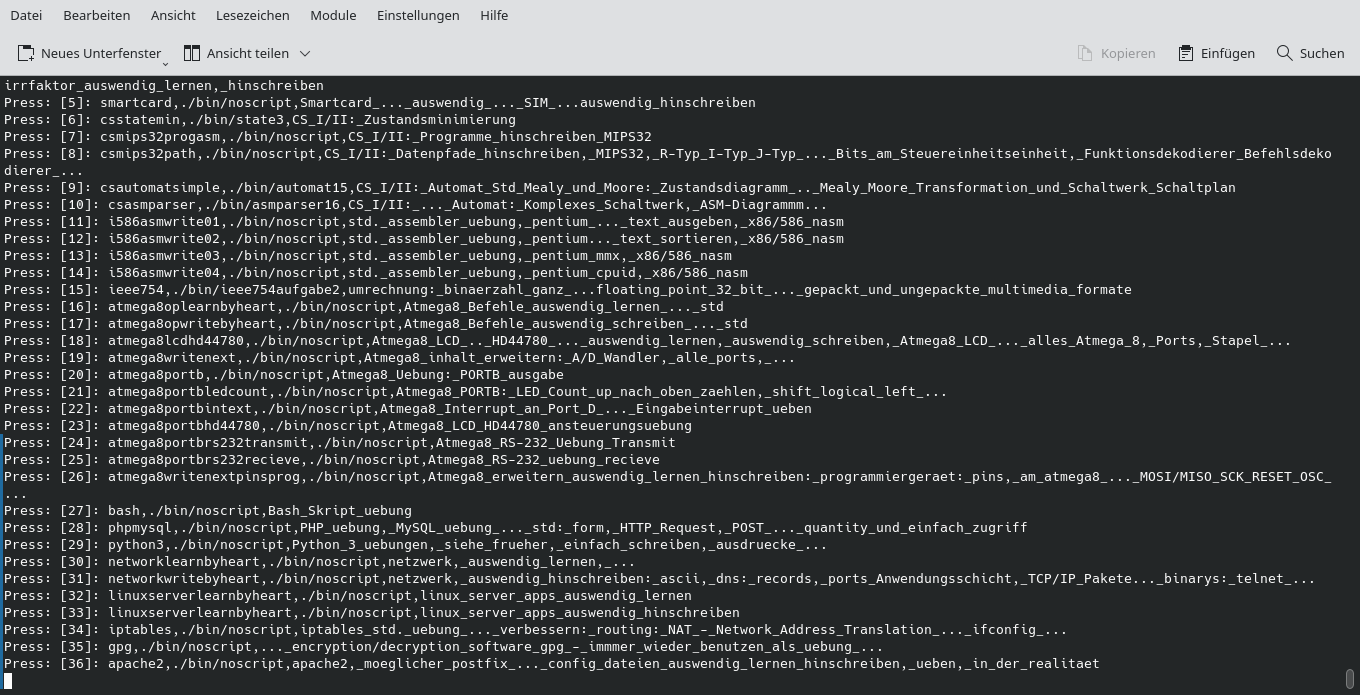This screenshot has height=695, width=1360.
Task: Open the Hilfe menu
Action: coord(494,15)
